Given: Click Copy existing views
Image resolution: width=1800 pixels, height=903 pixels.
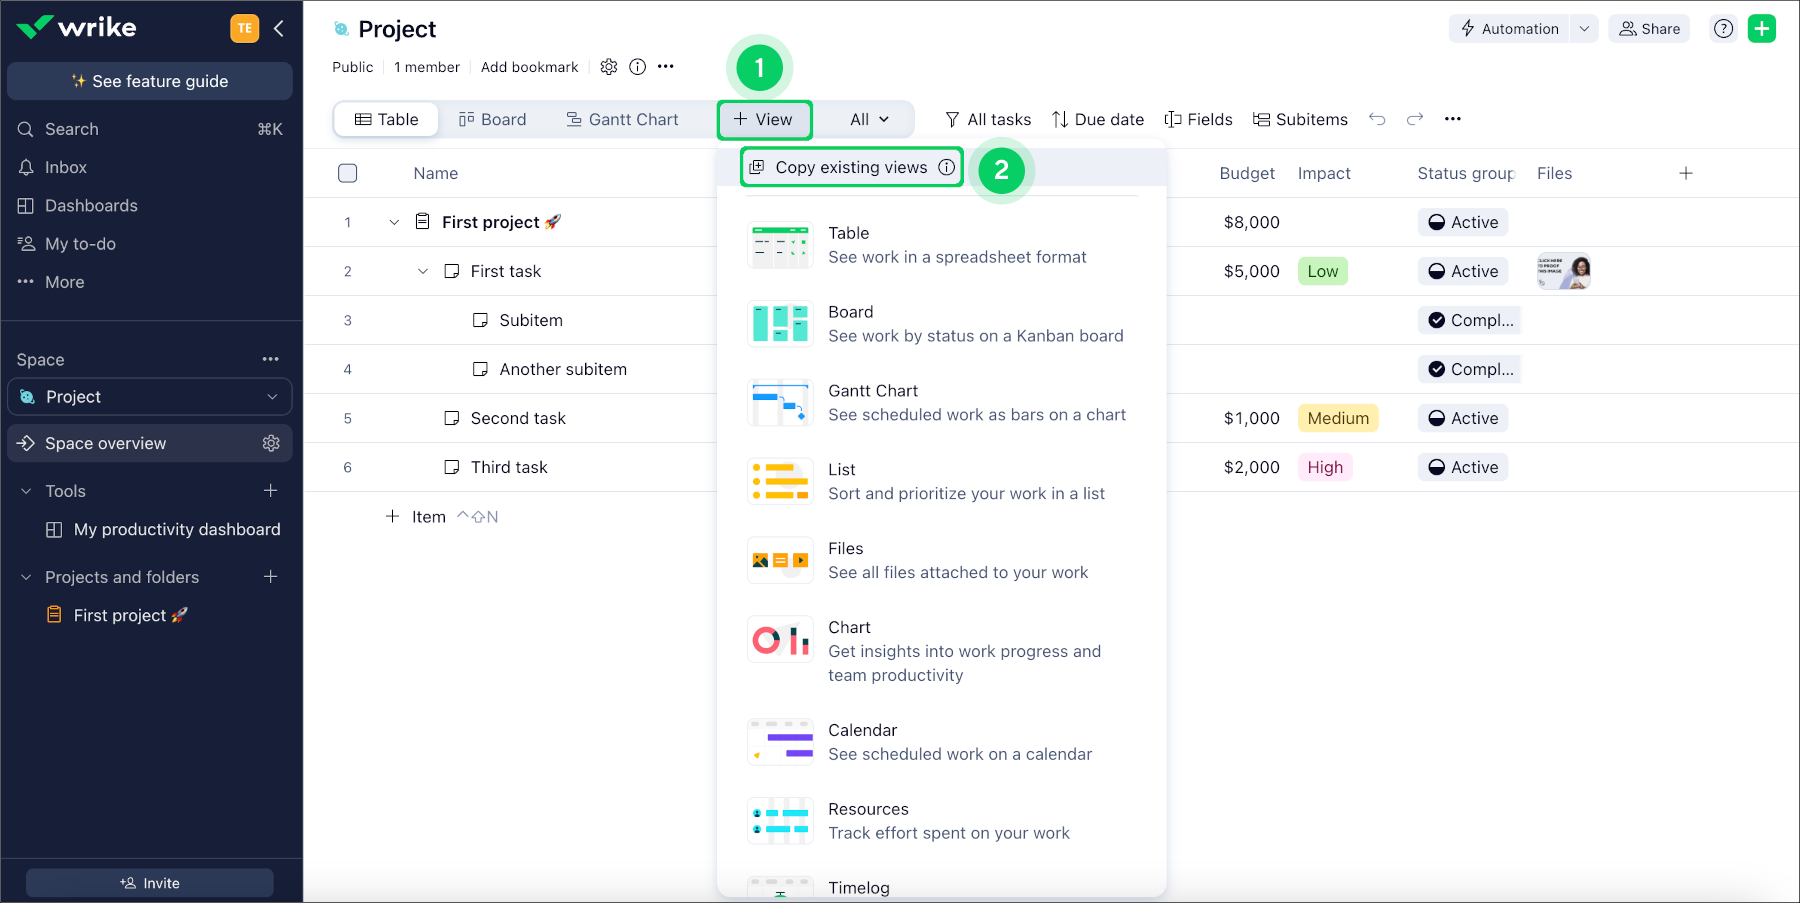Looking at the screenshot, I should click(851, 167).
